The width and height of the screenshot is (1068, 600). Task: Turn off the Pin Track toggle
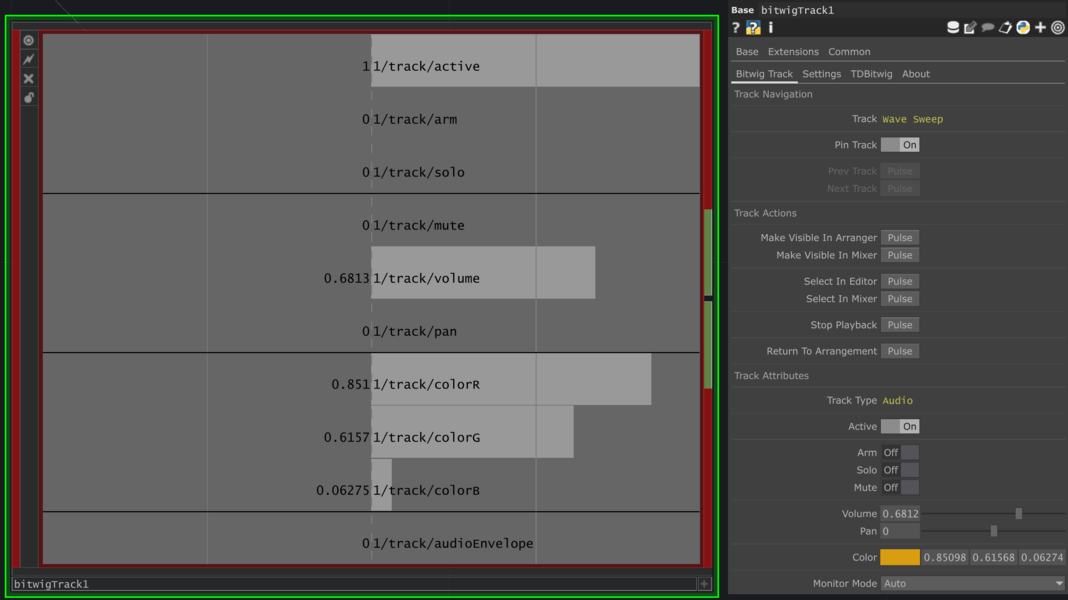899,145
